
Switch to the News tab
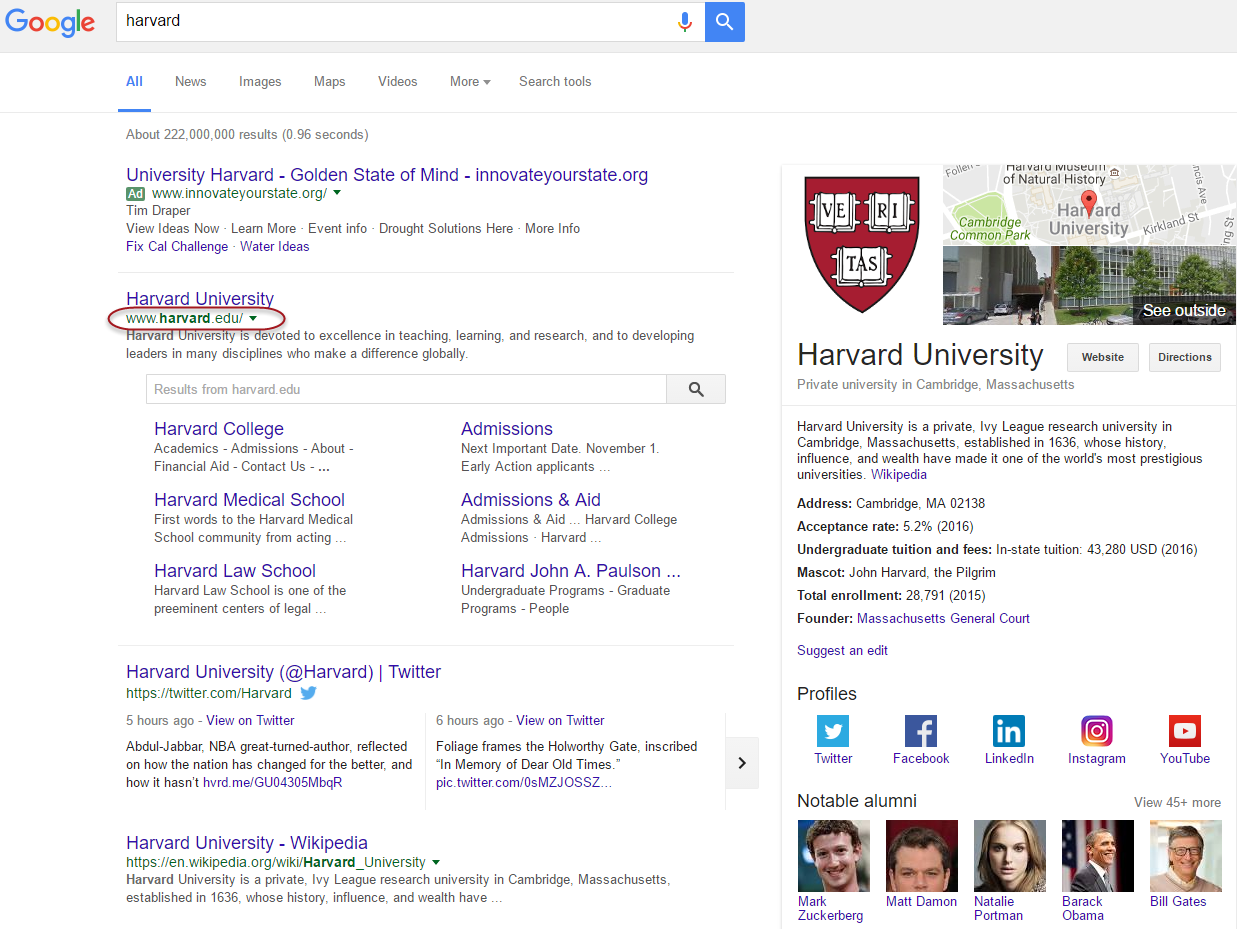tap(190, 82)
